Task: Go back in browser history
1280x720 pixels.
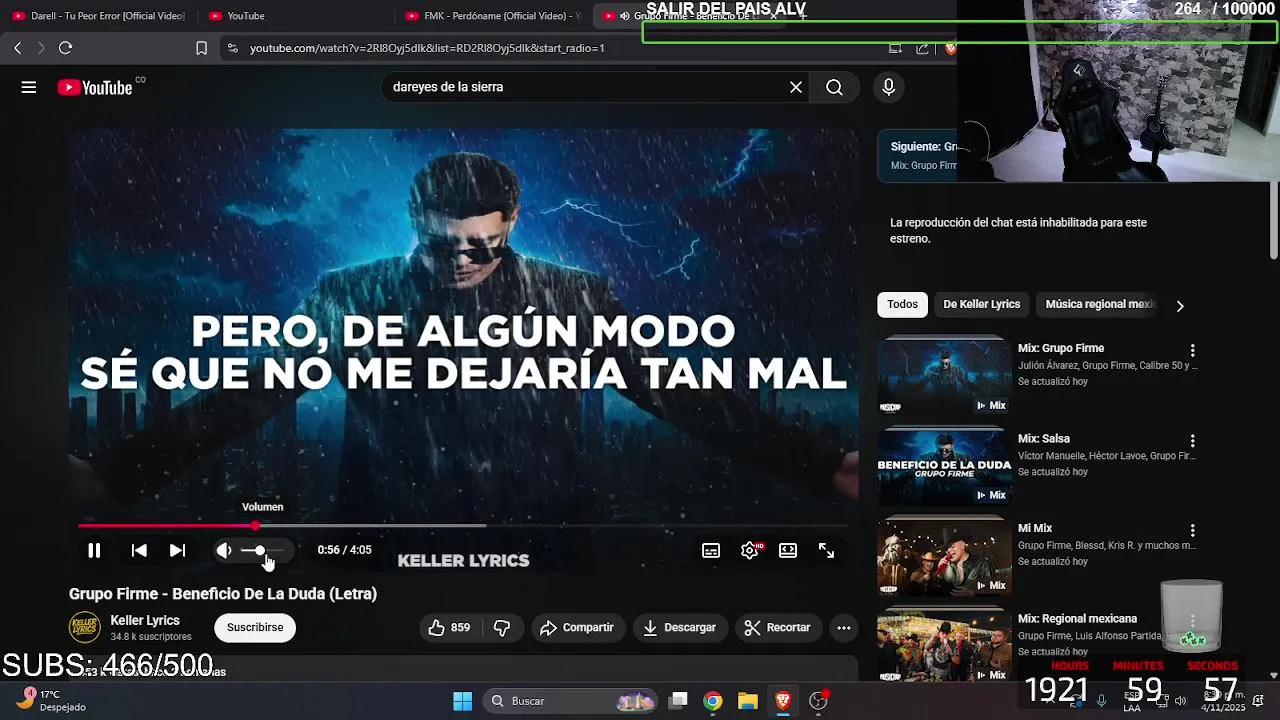Action: 17,48
